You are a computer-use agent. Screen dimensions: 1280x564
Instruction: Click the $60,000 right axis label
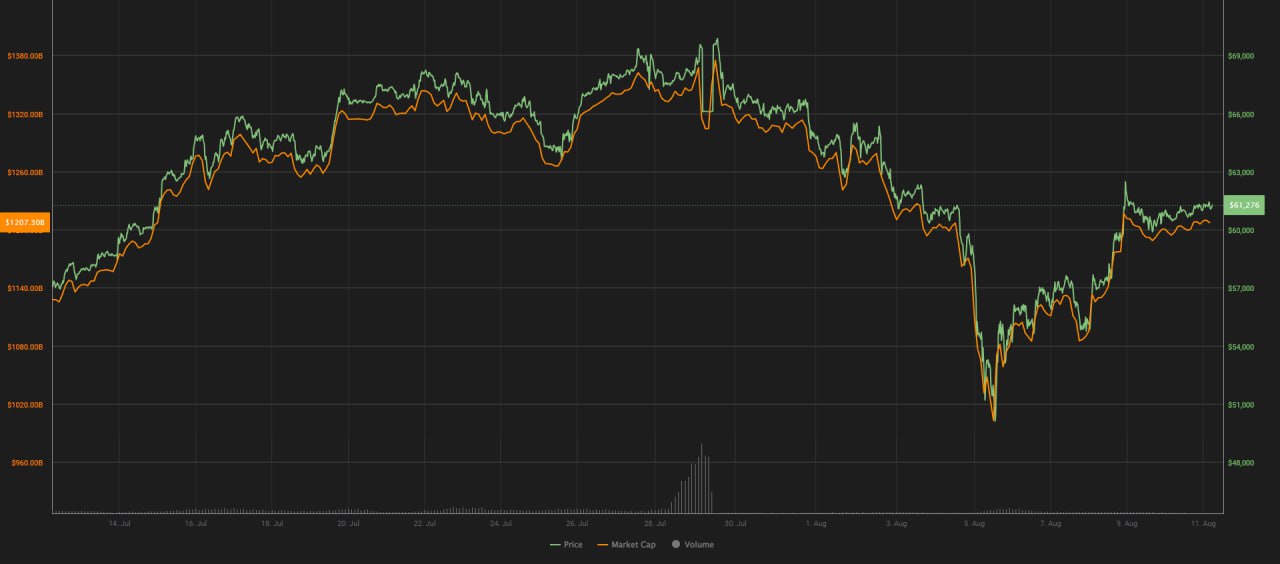[x=1240, y=231]
